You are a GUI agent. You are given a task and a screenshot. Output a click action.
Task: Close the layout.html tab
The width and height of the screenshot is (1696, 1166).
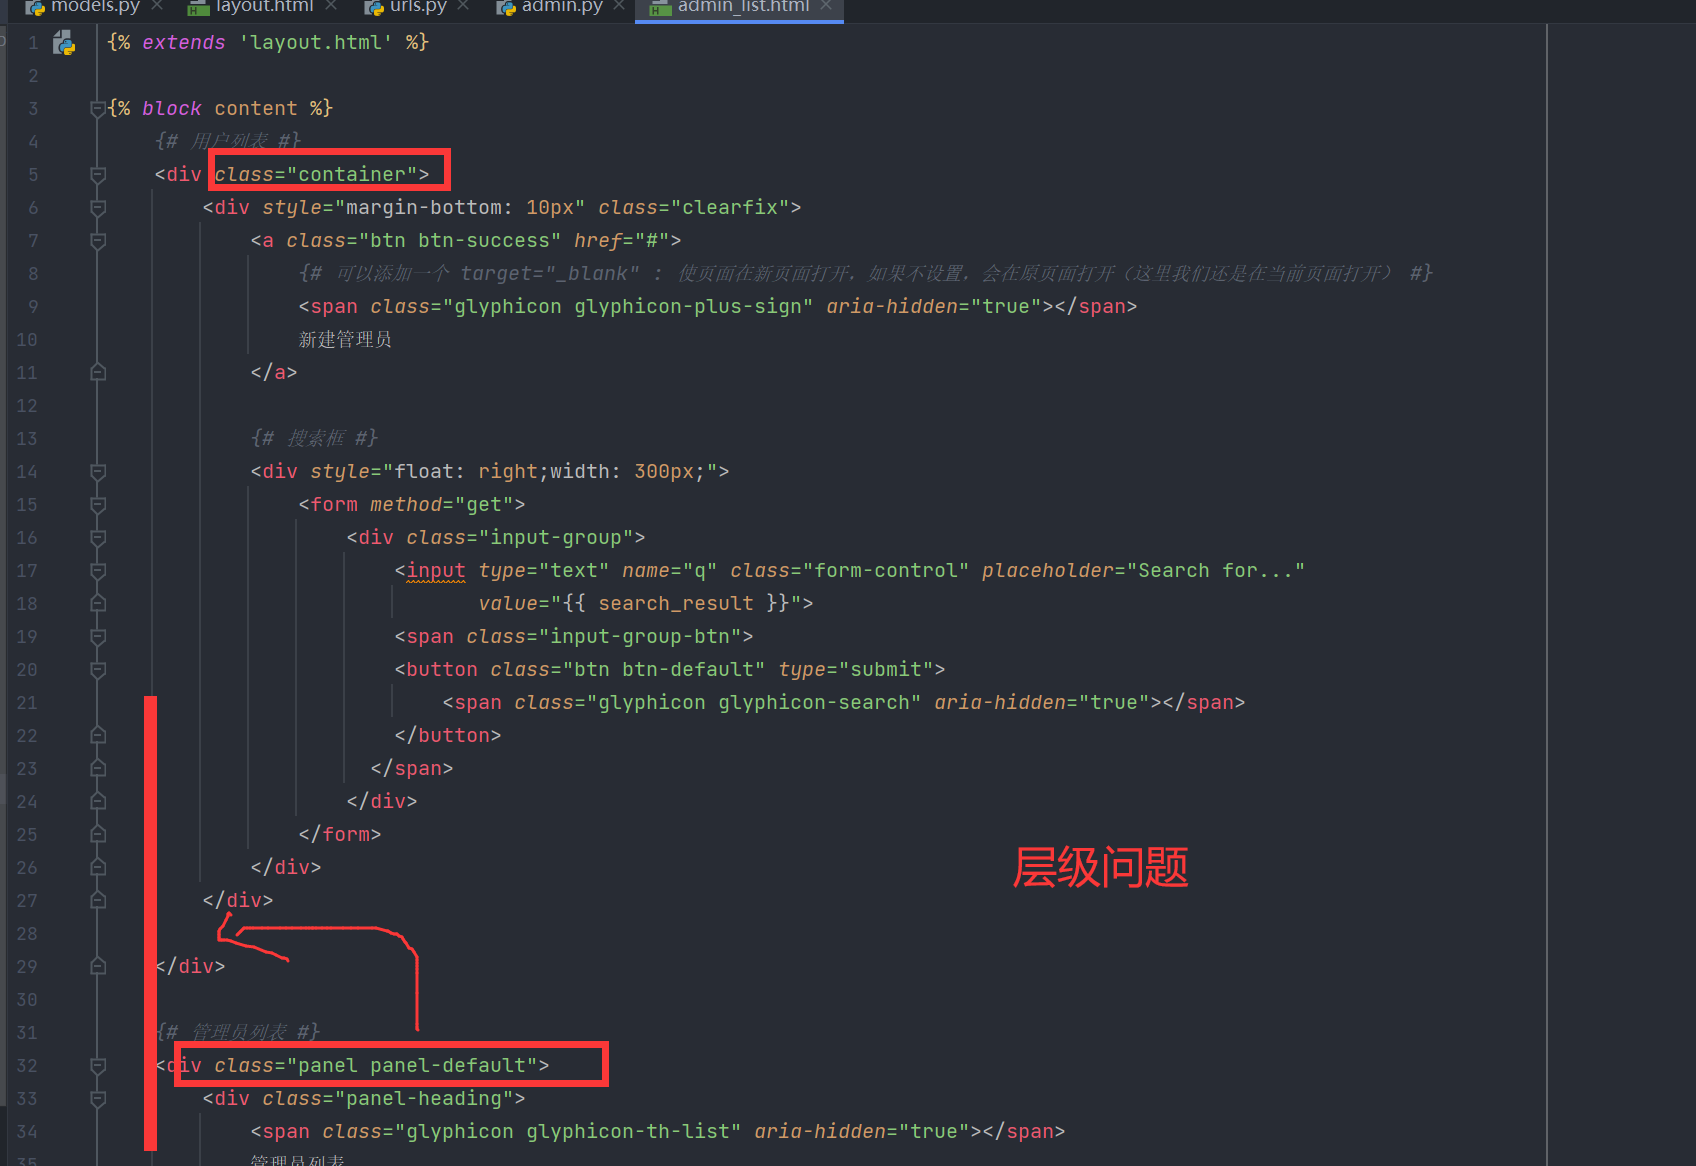click(331, 6)
